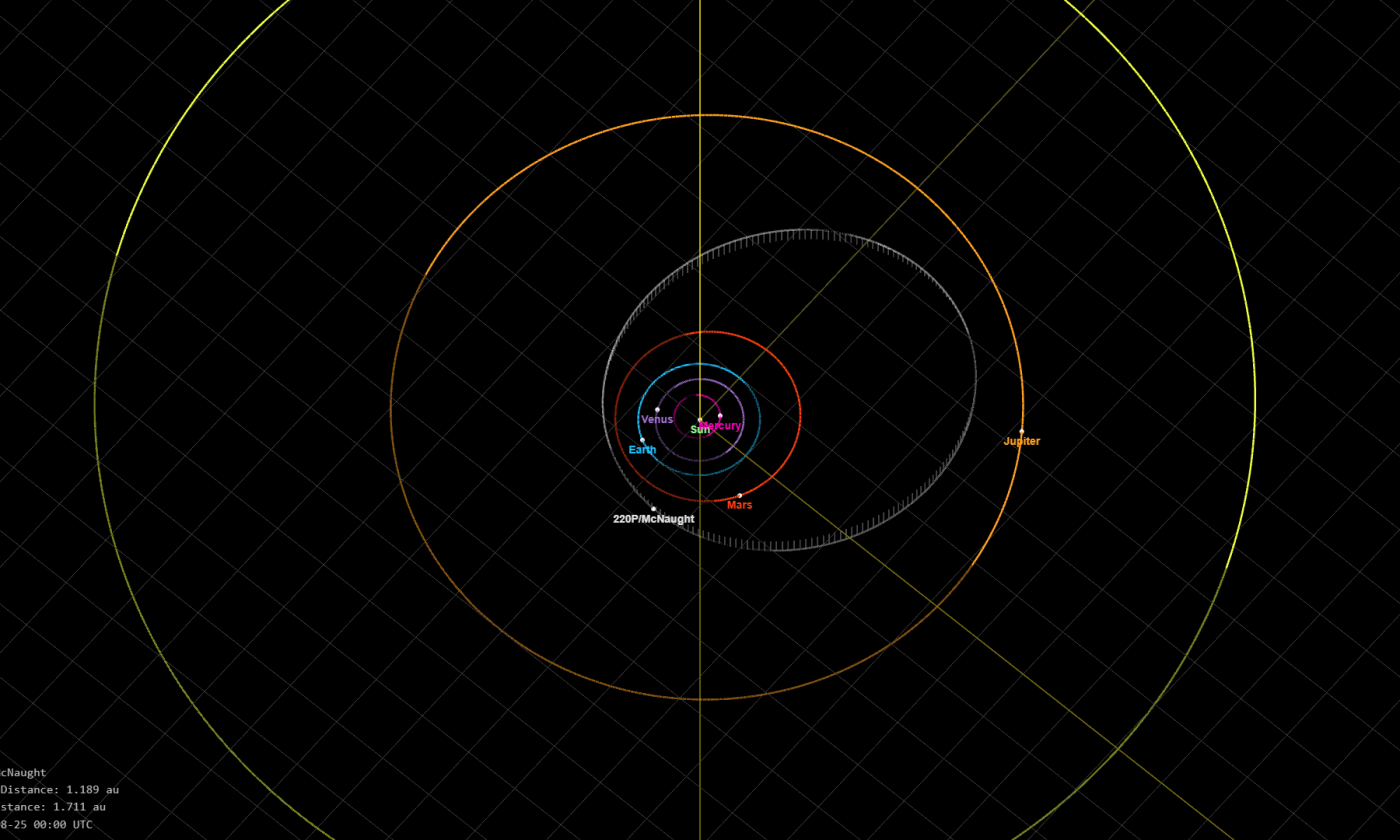
Task: Click the Mercury label
Action: click(x=722, y=426)
